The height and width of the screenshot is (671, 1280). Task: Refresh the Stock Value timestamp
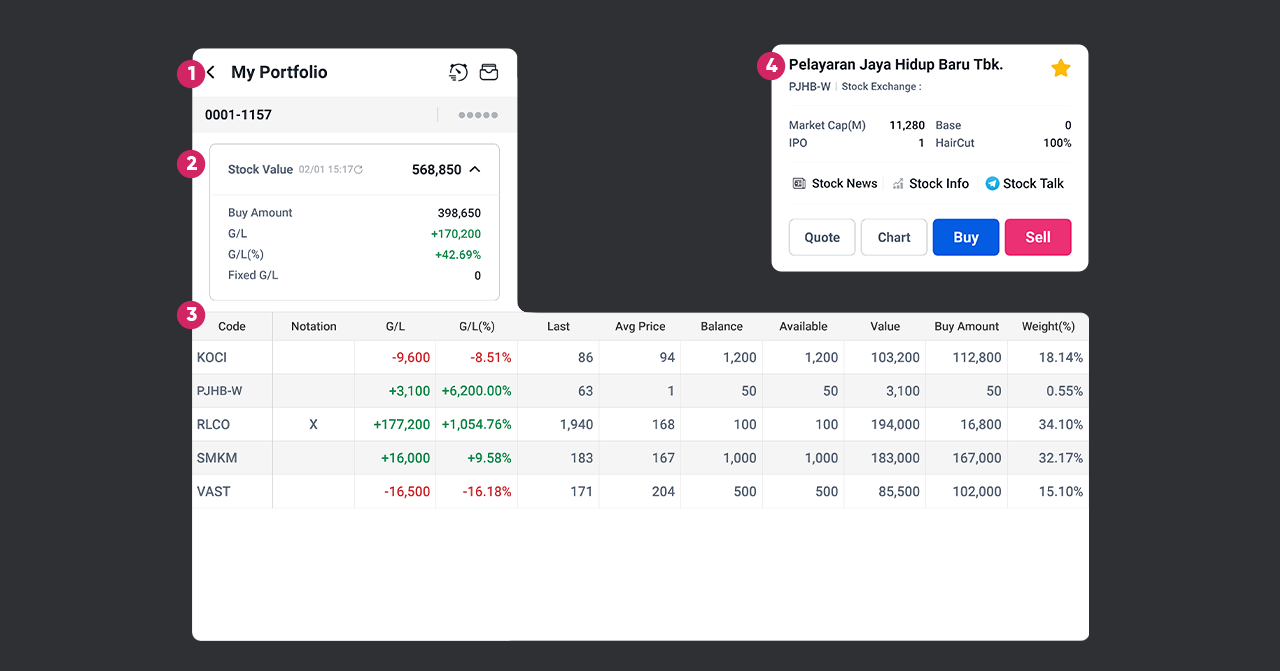358,170
